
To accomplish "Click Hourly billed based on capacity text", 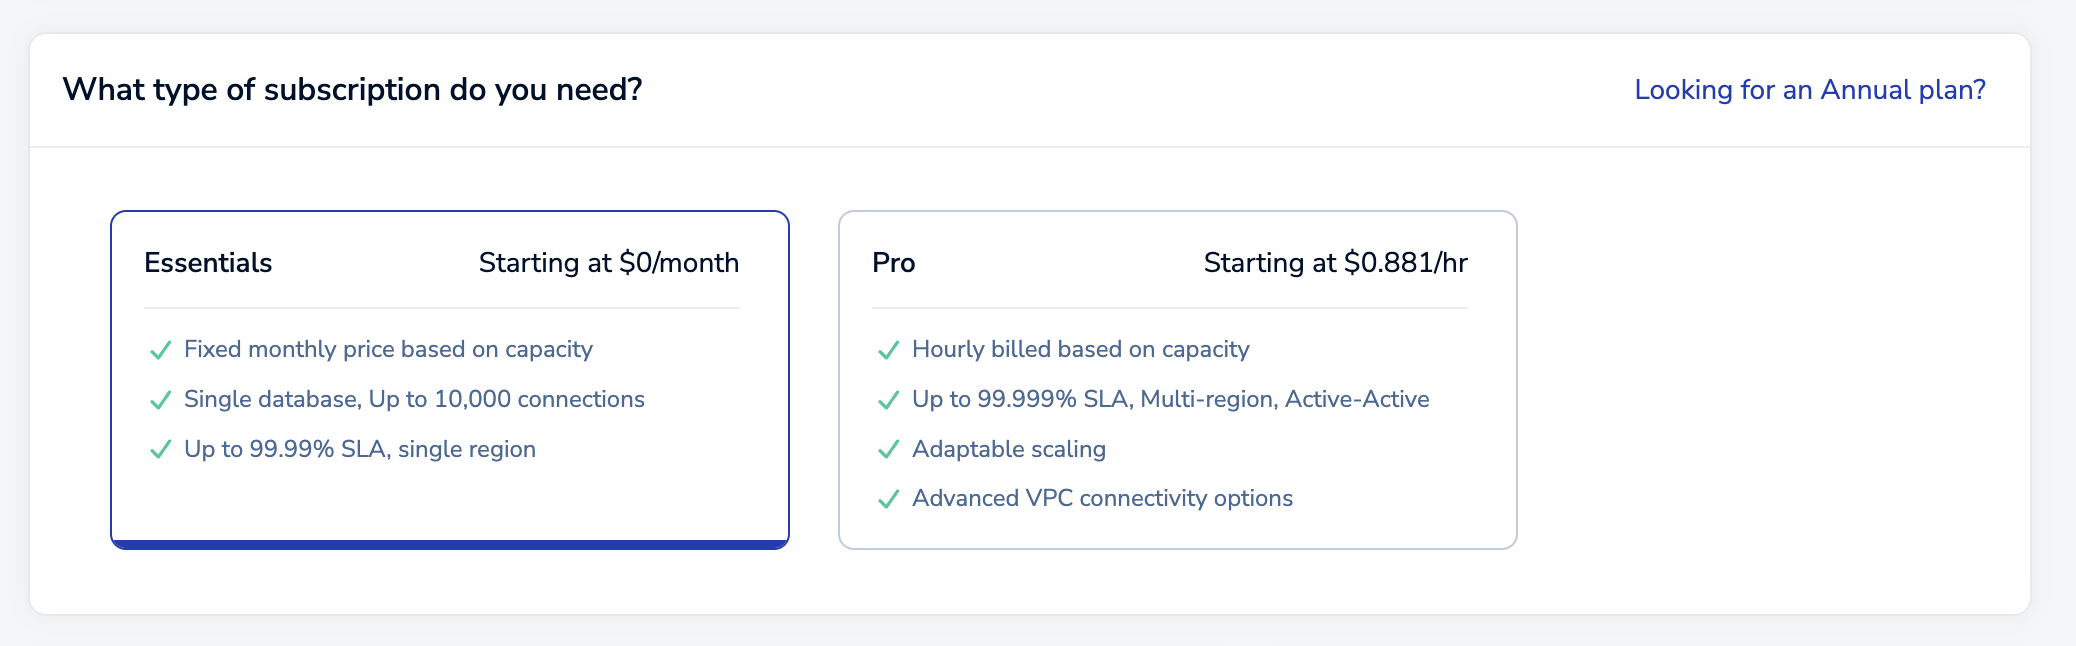I will click(1081, 349).
